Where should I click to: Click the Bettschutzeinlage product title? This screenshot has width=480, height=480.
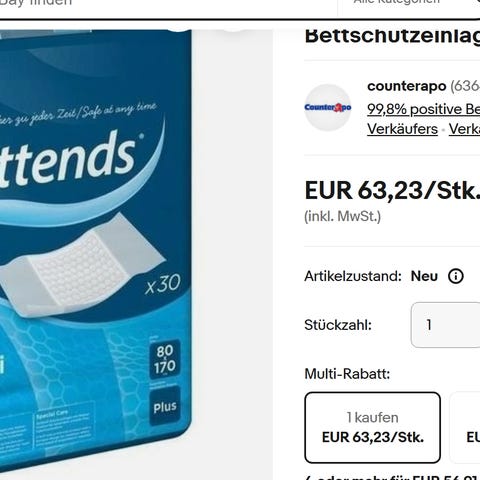tap(392, 36)
